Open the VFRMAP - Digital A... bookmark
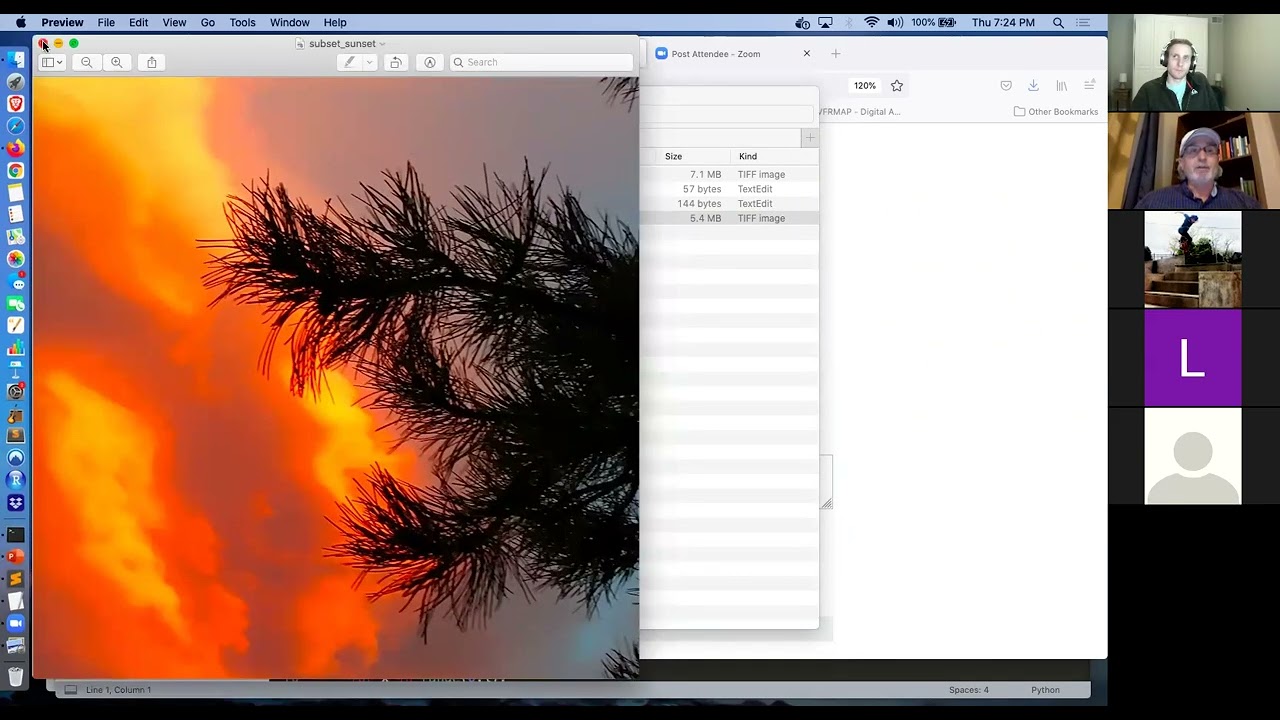 tap(860, 112)
